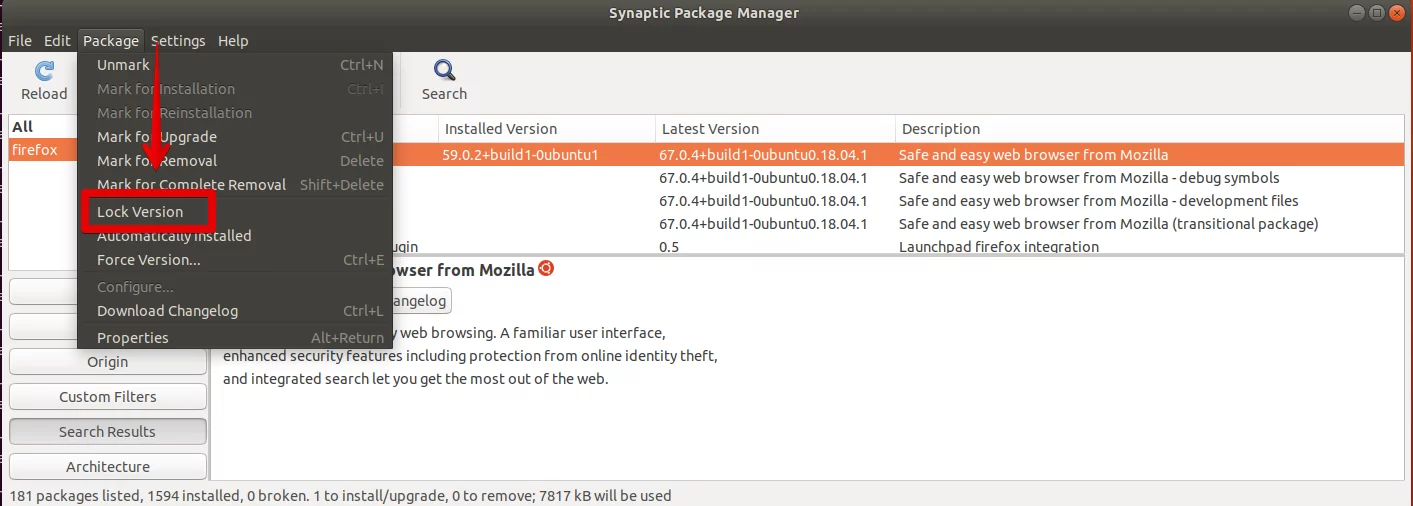The height and width of the screenshot is (506, 1413).
Task: Select Mark for Complete Removal
Action: click(235, 185)
